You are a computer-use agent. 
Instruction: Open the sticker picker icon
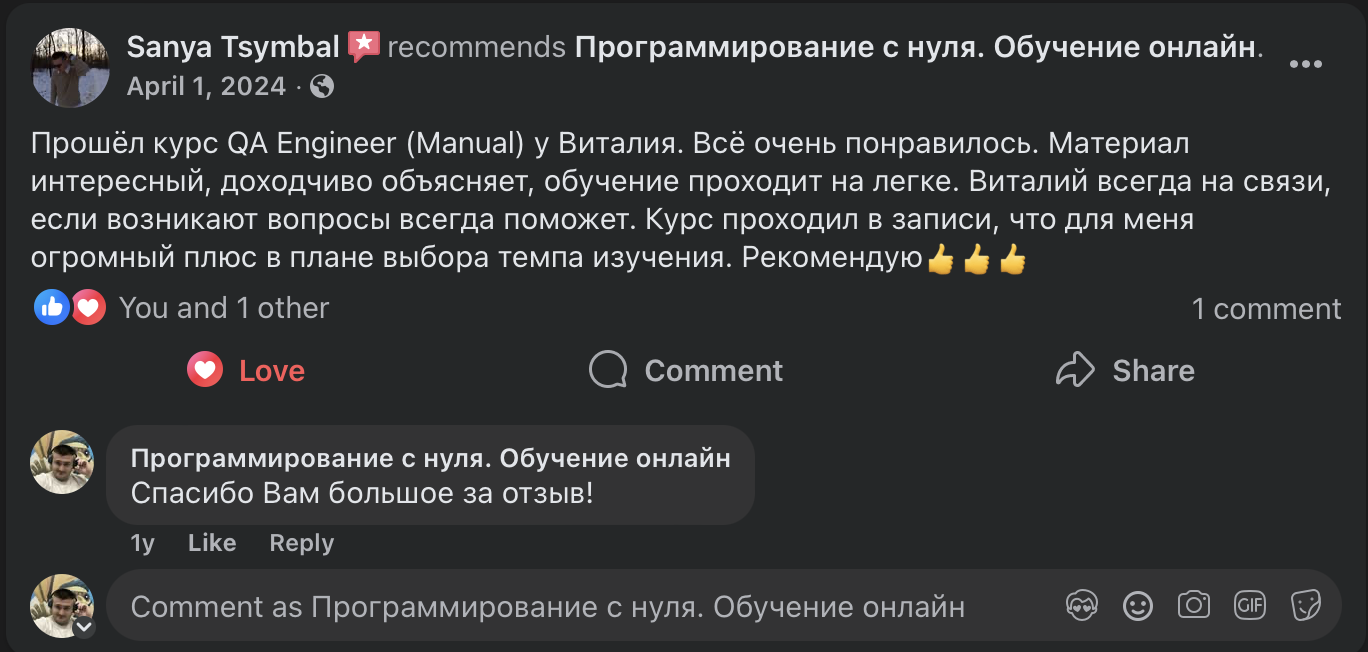(x=1305, y=605)
